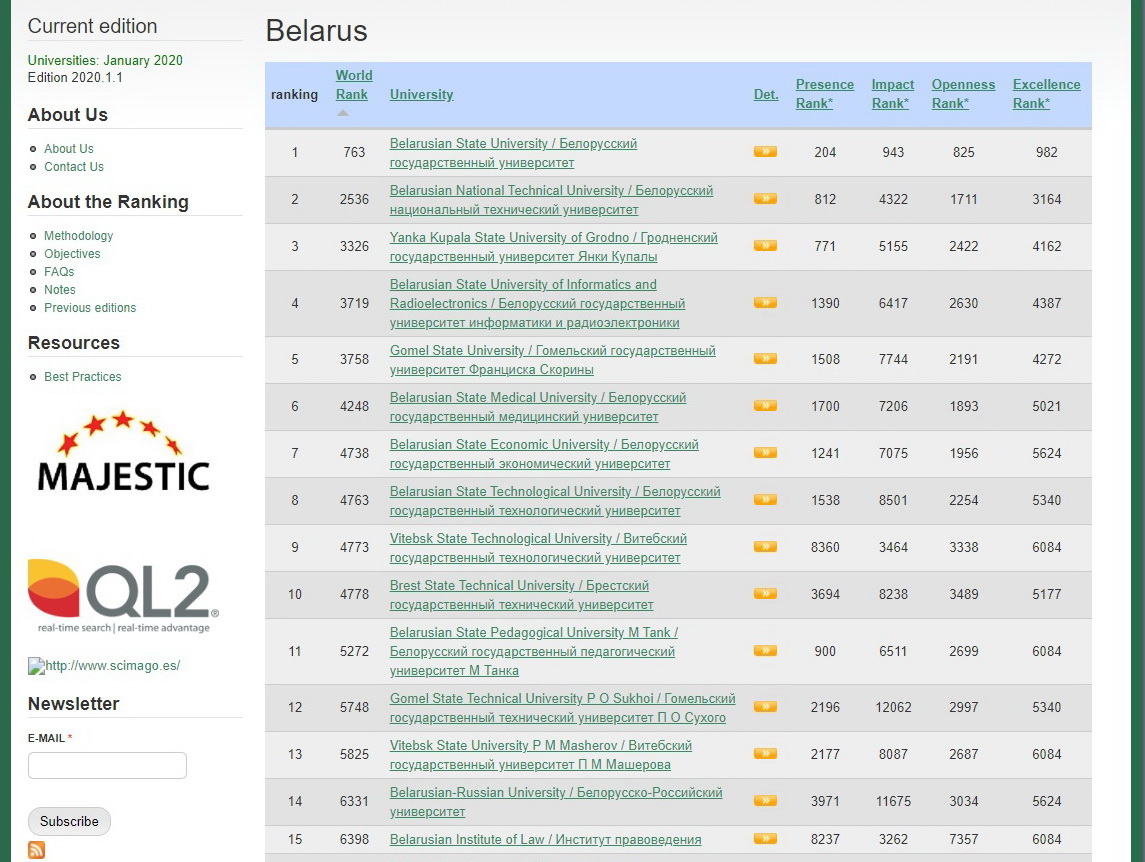Open details icon for Belarusian State University
Screen dimensions: 1145x862
[765, 152]
